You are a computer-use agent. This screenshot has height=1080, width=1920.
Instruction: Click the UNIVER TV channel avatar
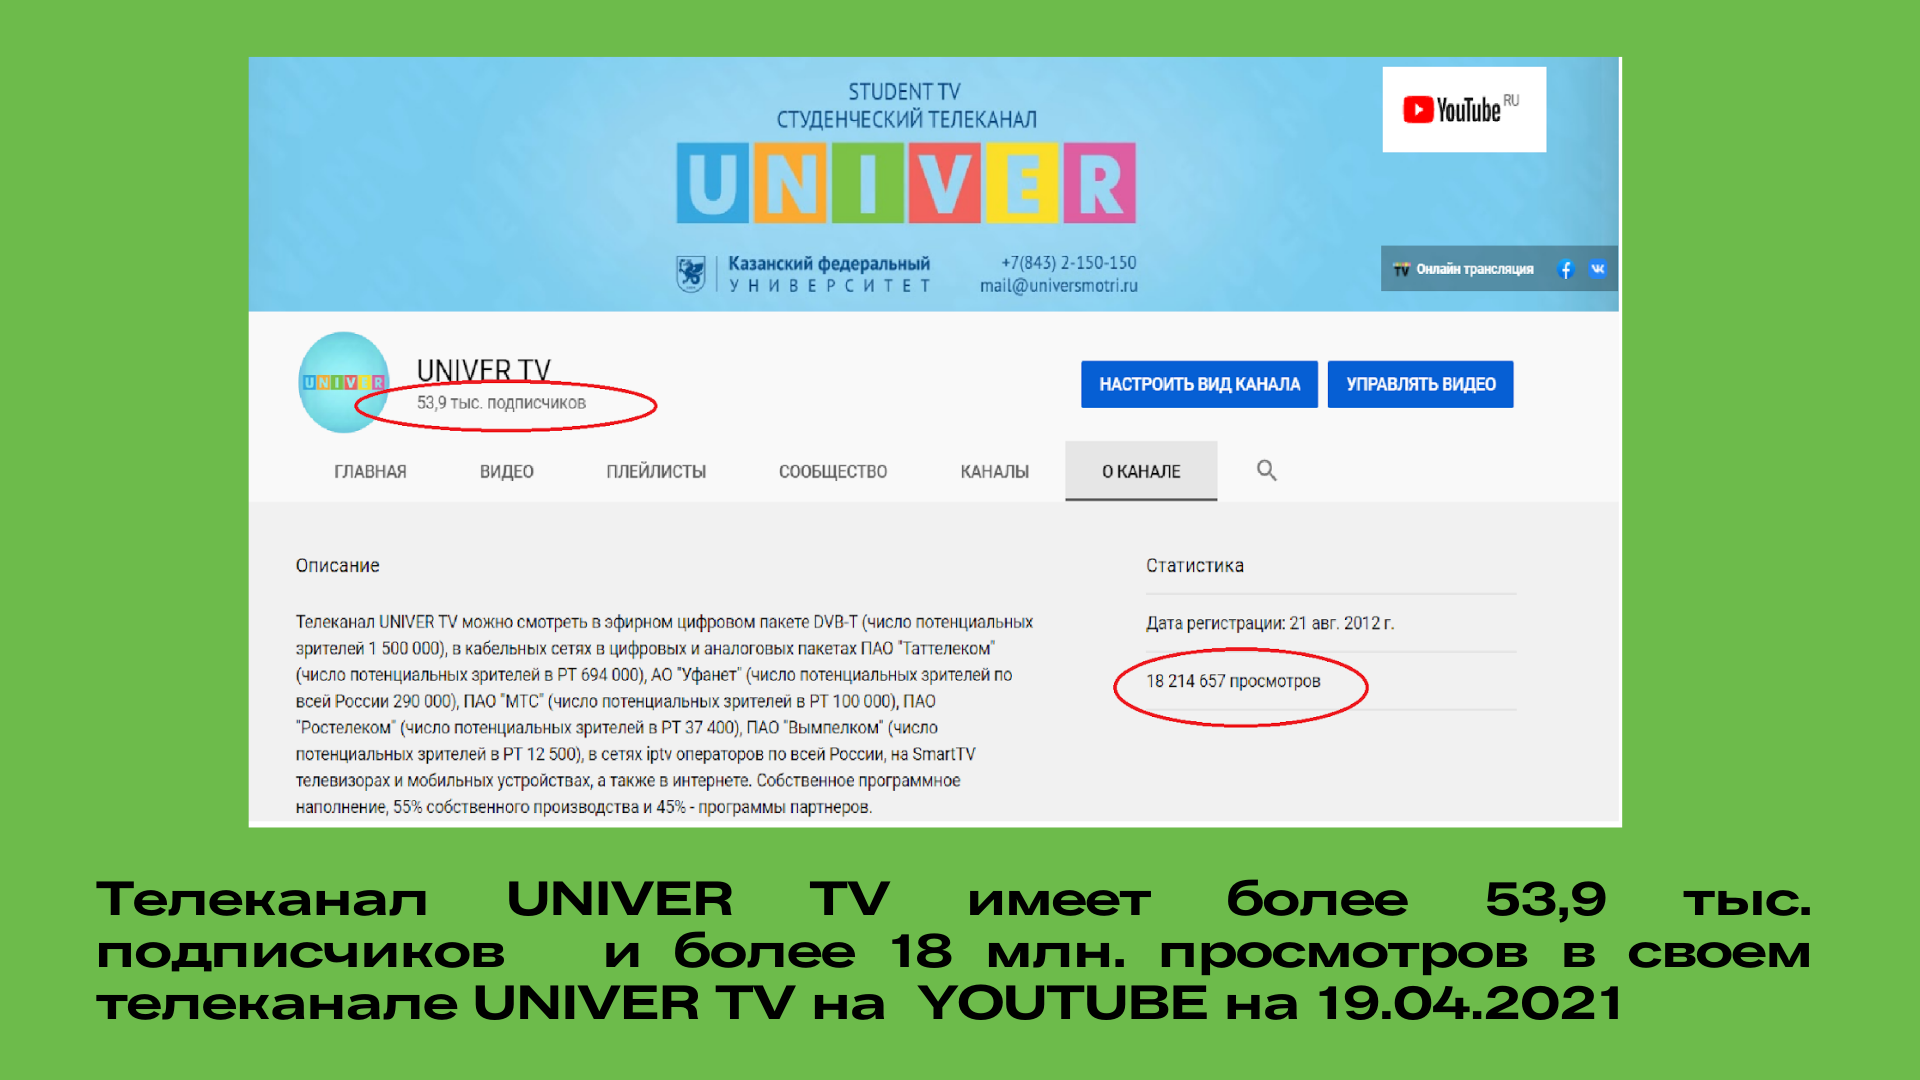click(343, 382)
